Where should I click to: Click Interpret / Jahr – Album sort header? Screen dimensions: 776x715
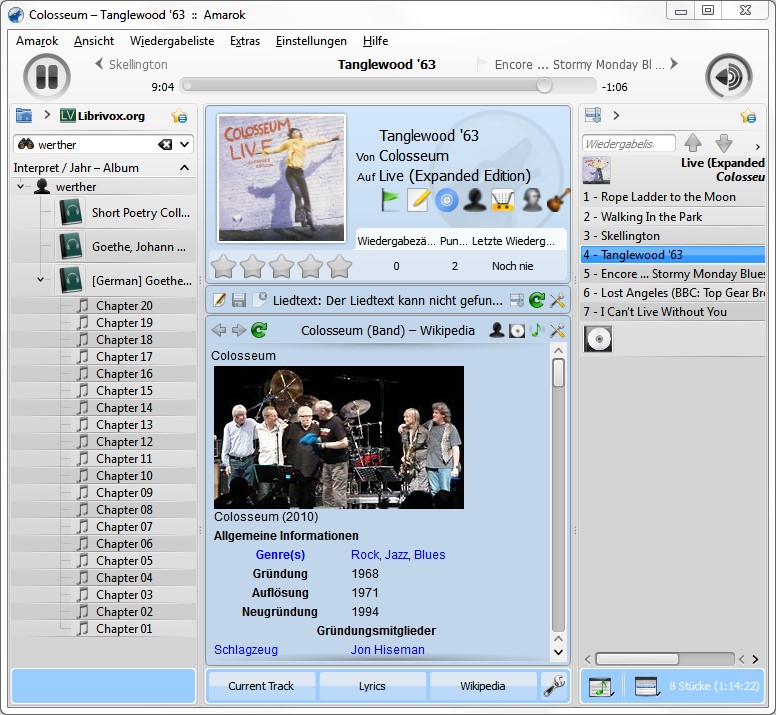101,168
